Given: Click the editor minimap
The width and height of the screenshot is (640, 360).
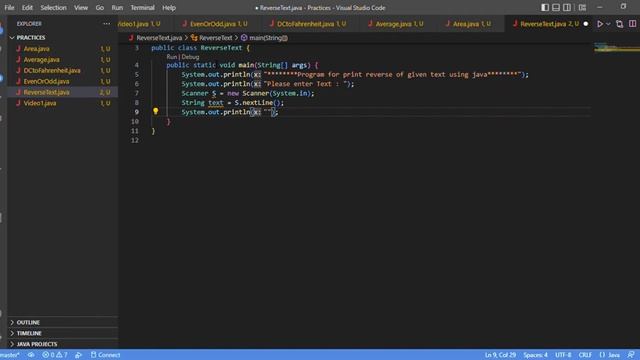Looking at the screenshot, I should [616, 47].
